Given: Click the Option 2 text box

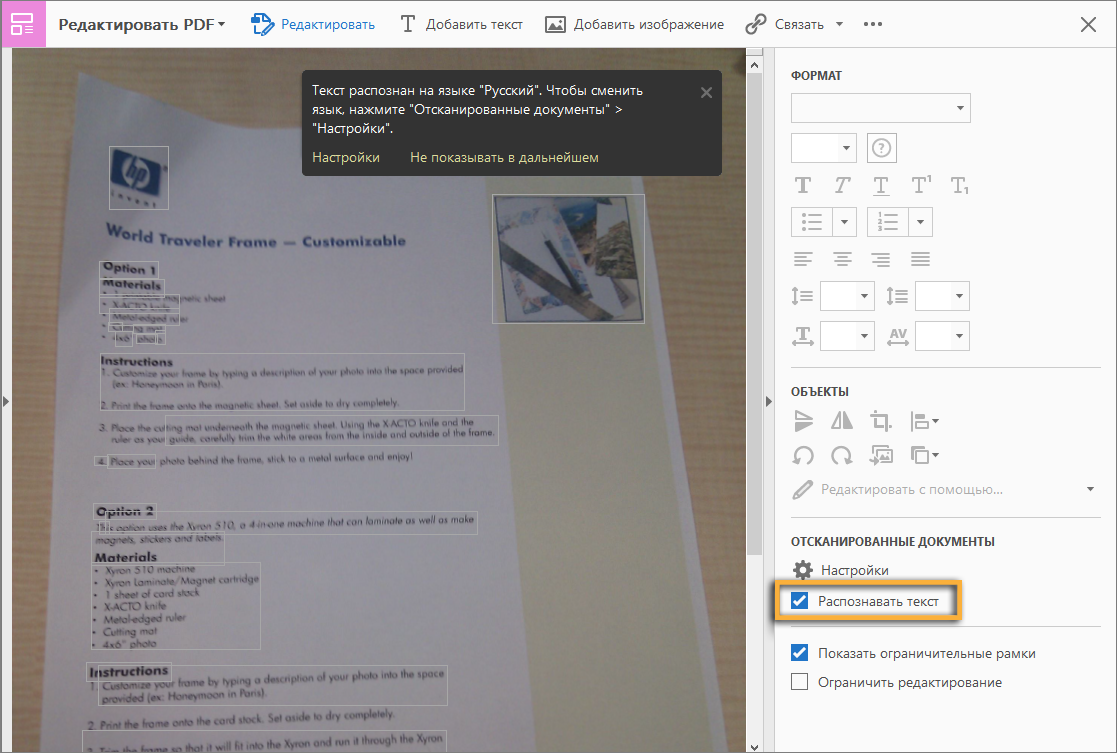Looking at the screenshot, I should click(125, 511).
